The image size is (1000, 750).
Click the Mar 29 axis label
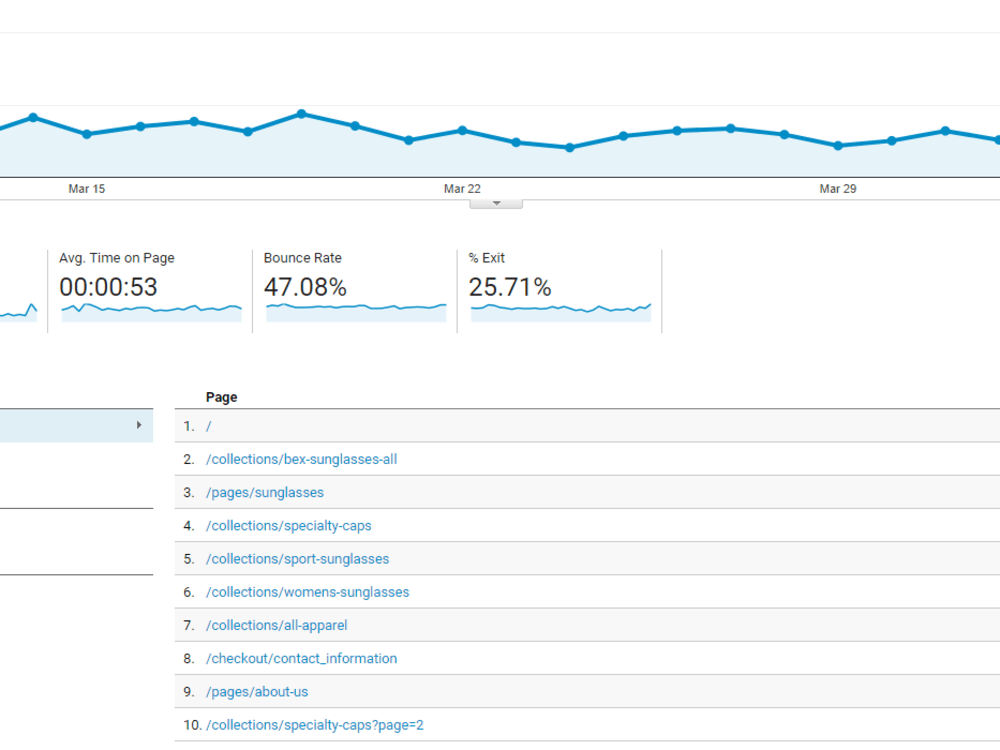(x=838, y=189)
